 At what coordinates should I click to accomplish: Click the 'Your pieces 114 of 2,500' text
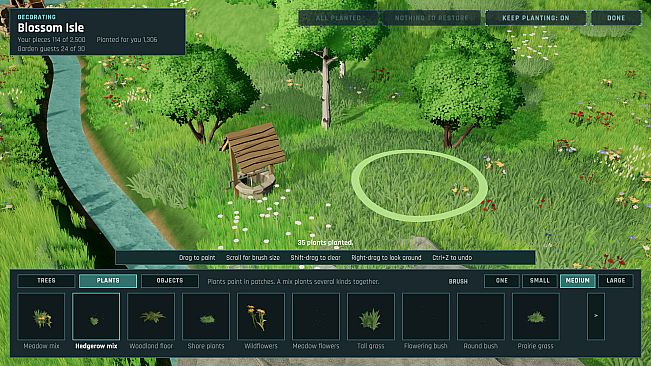51,40
